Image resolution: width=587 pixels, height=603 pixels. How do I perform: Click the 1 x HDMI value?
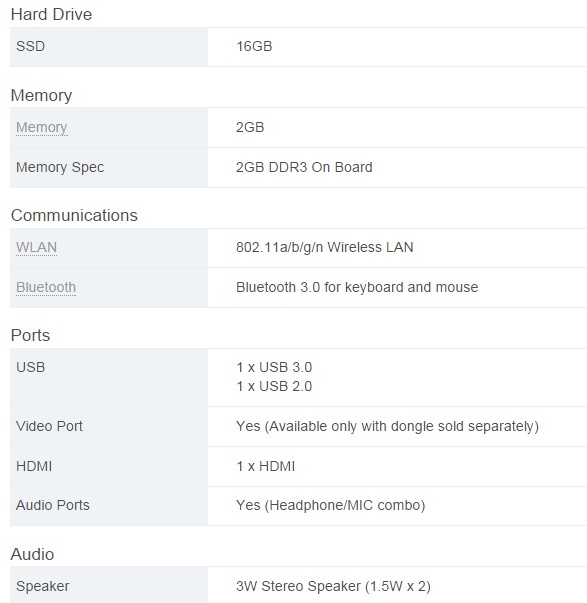265,466
